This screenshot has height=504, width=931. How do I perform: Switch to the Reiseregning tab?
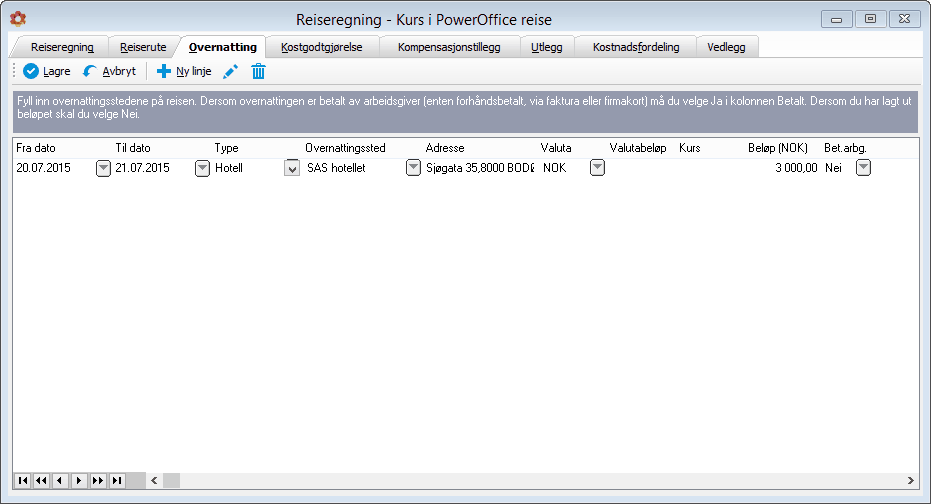(x=62, y=47)
